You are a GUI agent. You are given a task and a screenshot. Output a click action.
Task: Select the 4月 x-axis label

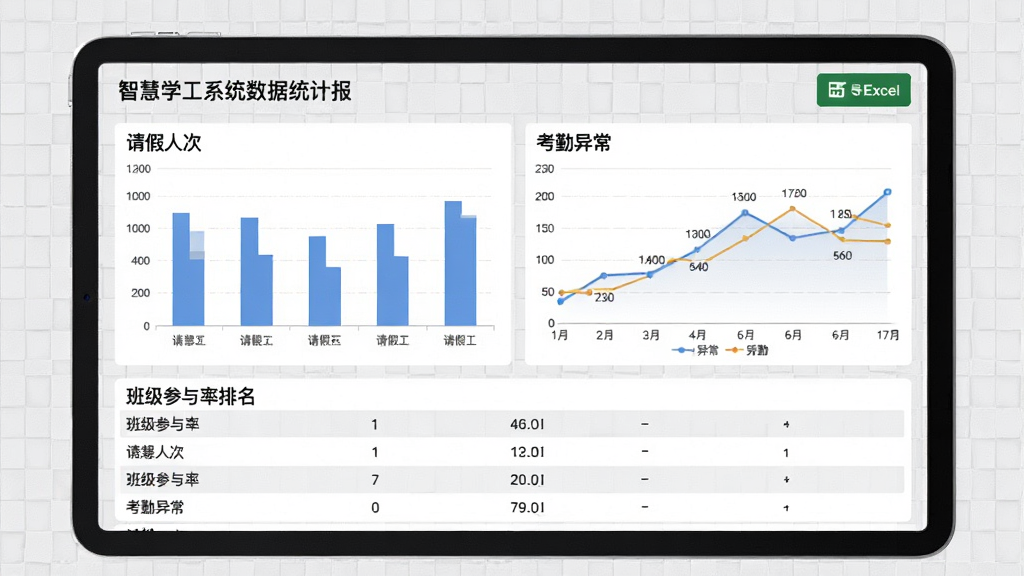(x=697, y=335)
